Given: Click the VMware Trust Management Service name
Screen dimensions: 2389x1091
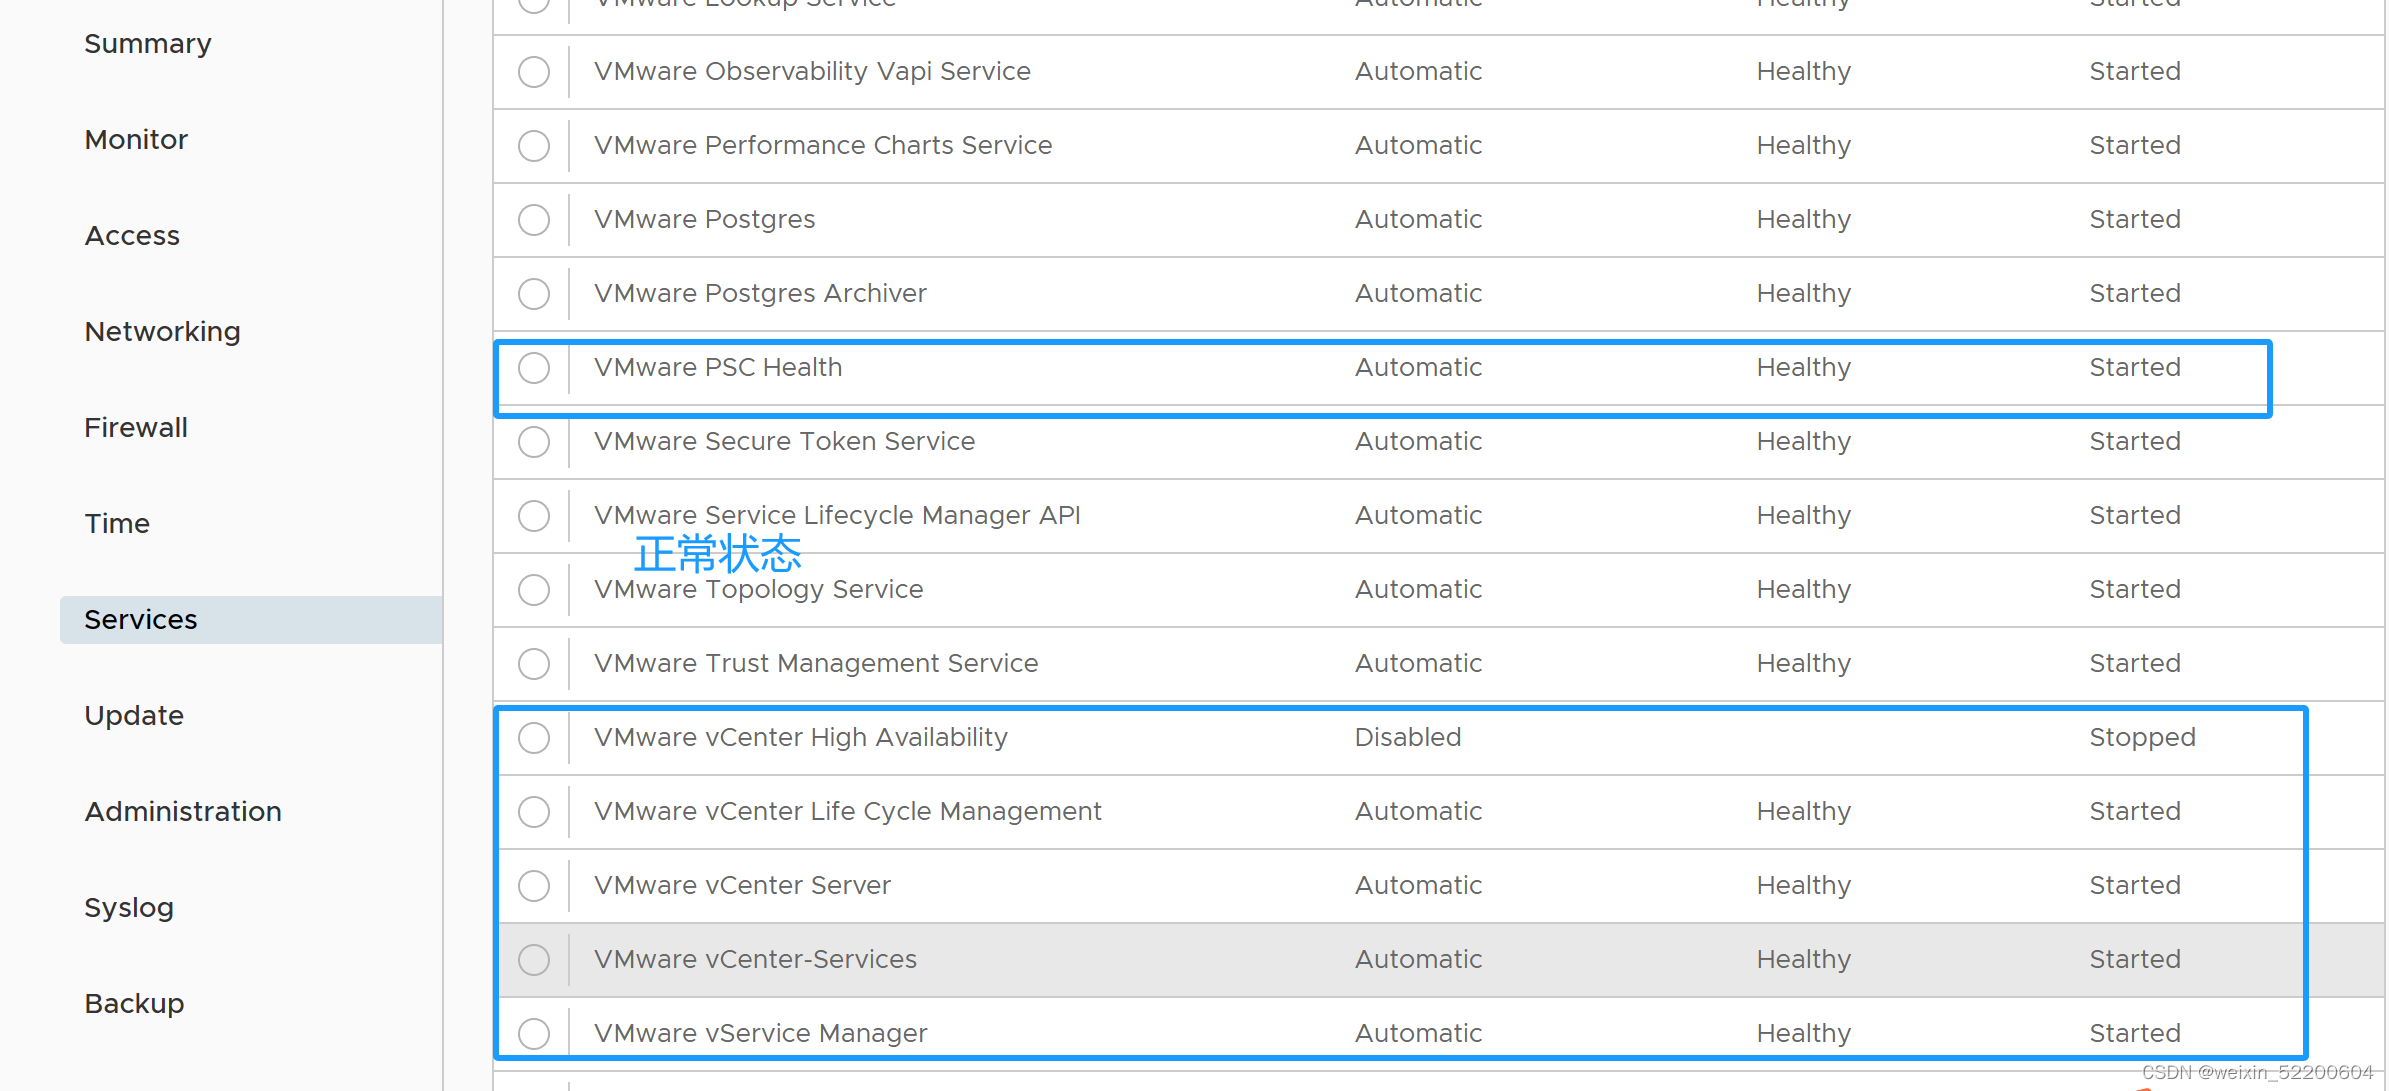Looking at the screenshot, I should [x=816, y=664].
